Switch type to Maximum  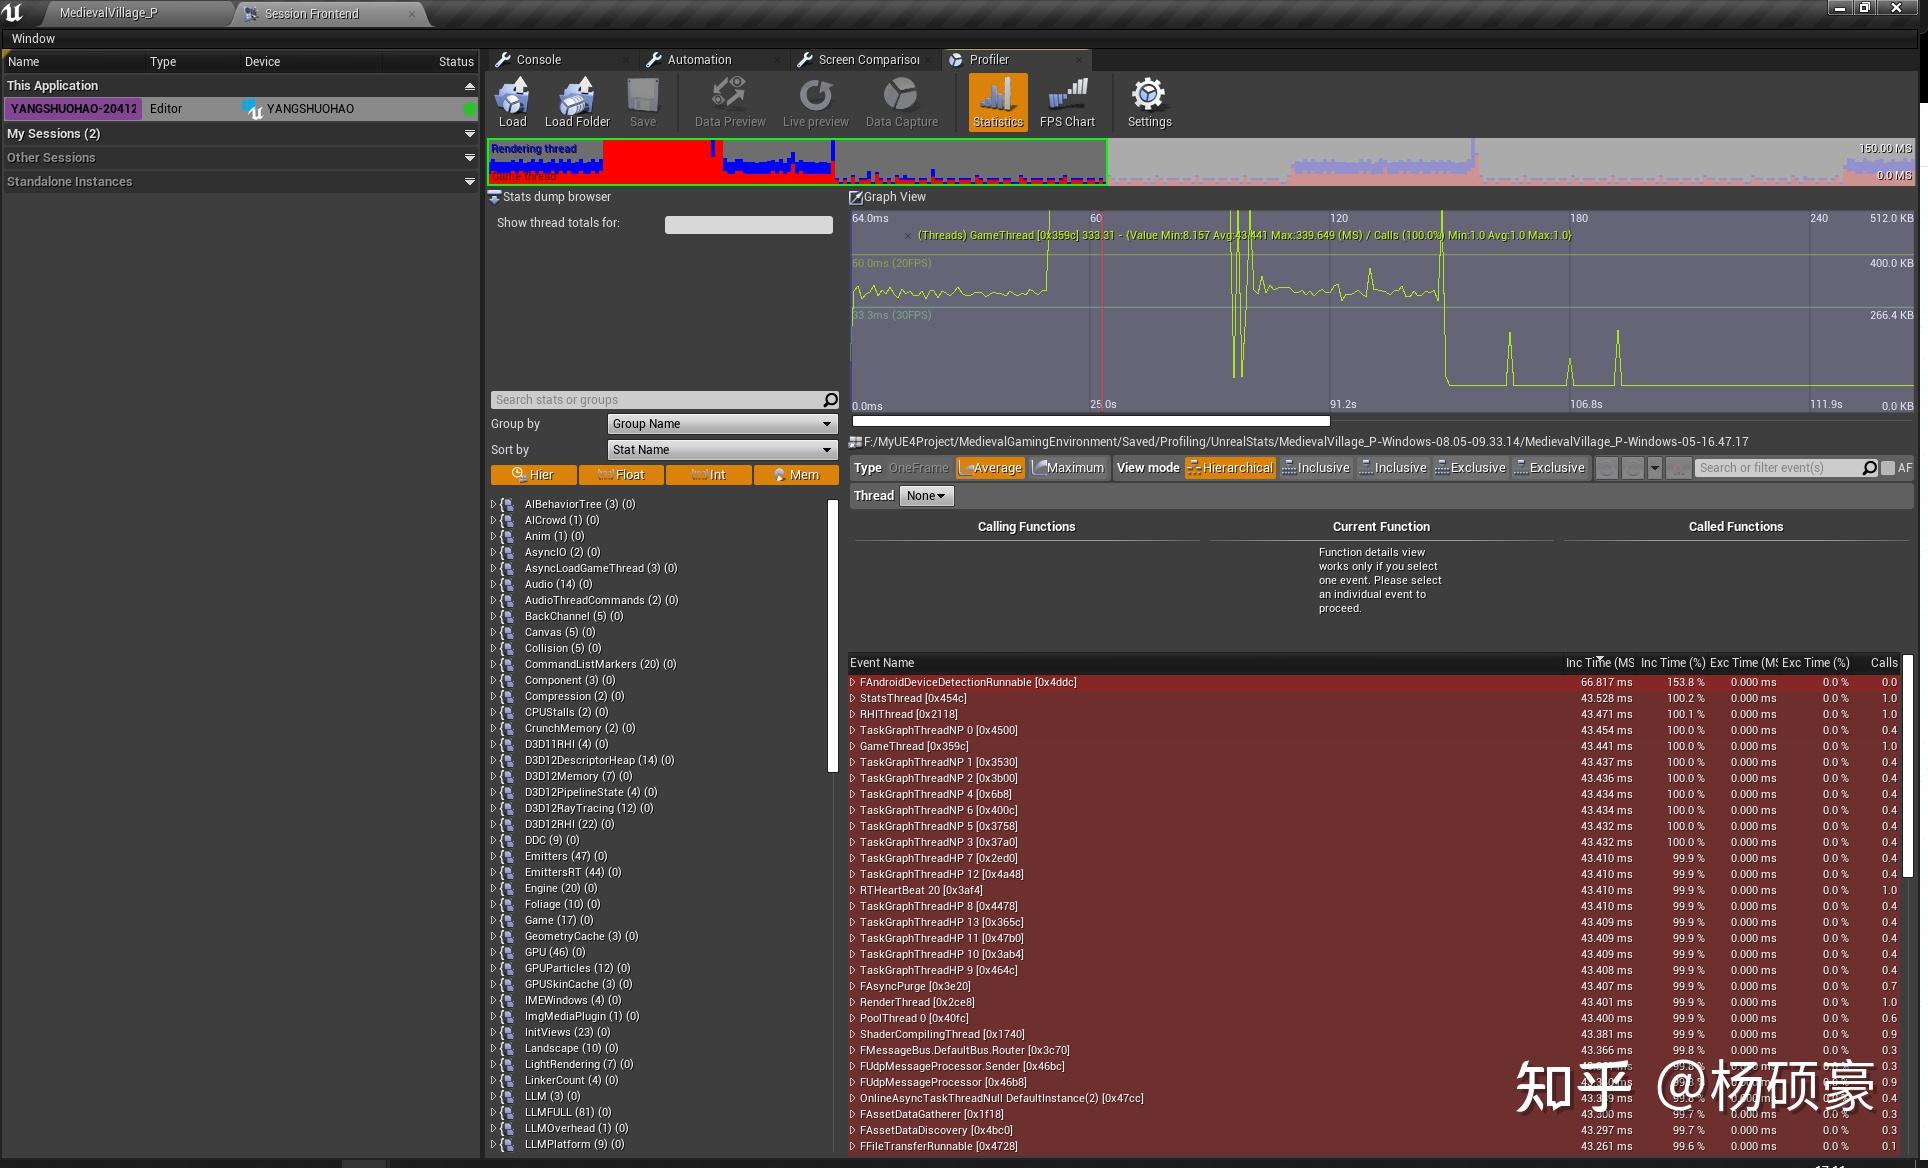point(1068,468)
